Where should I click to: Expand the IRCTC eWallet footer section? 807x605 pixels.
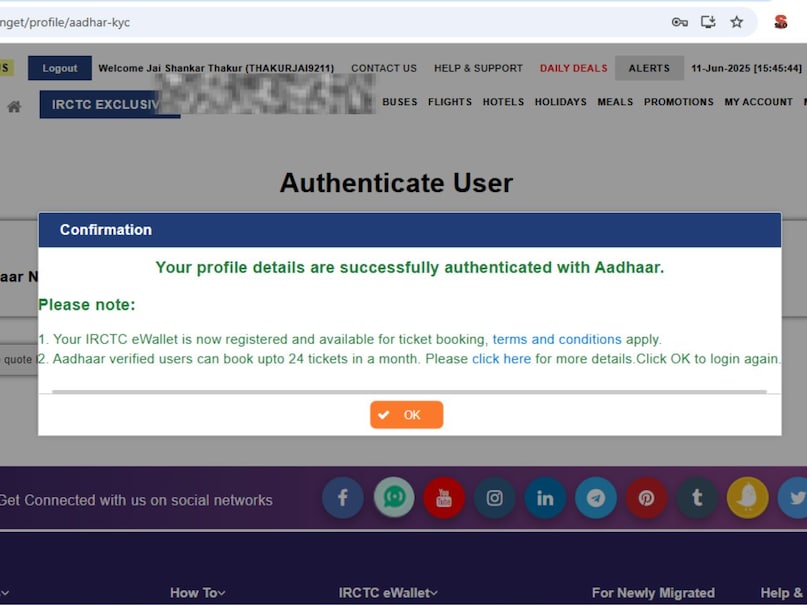click(x=388, y=593)
